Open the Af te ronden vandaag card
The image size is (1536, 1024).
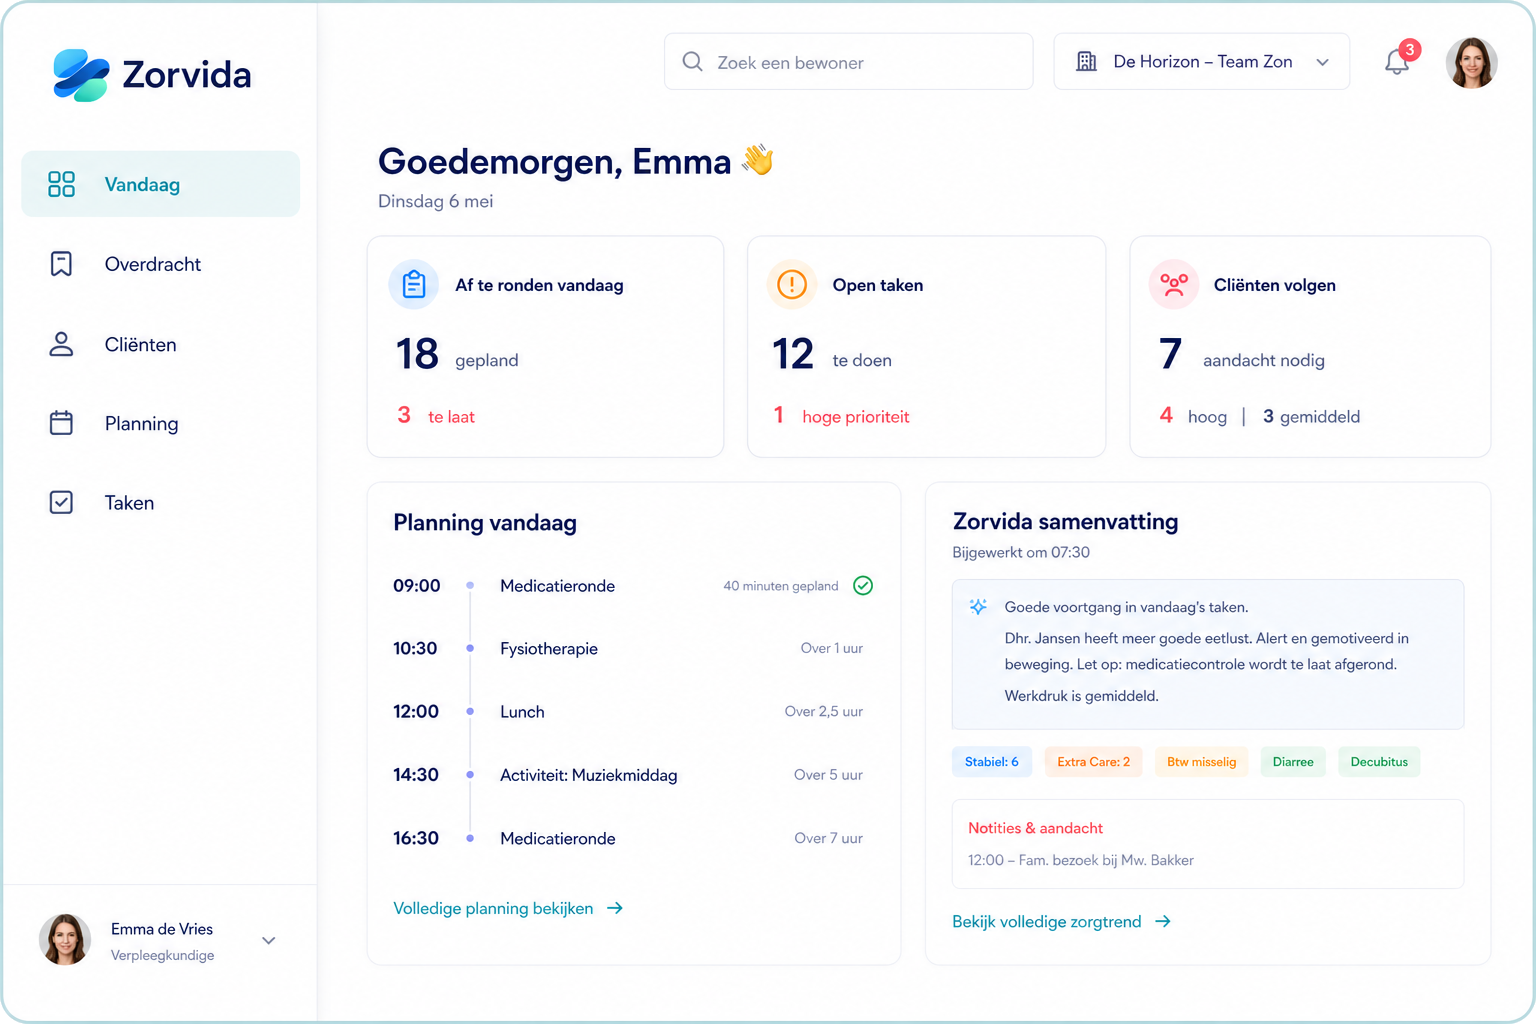(545, 347)
